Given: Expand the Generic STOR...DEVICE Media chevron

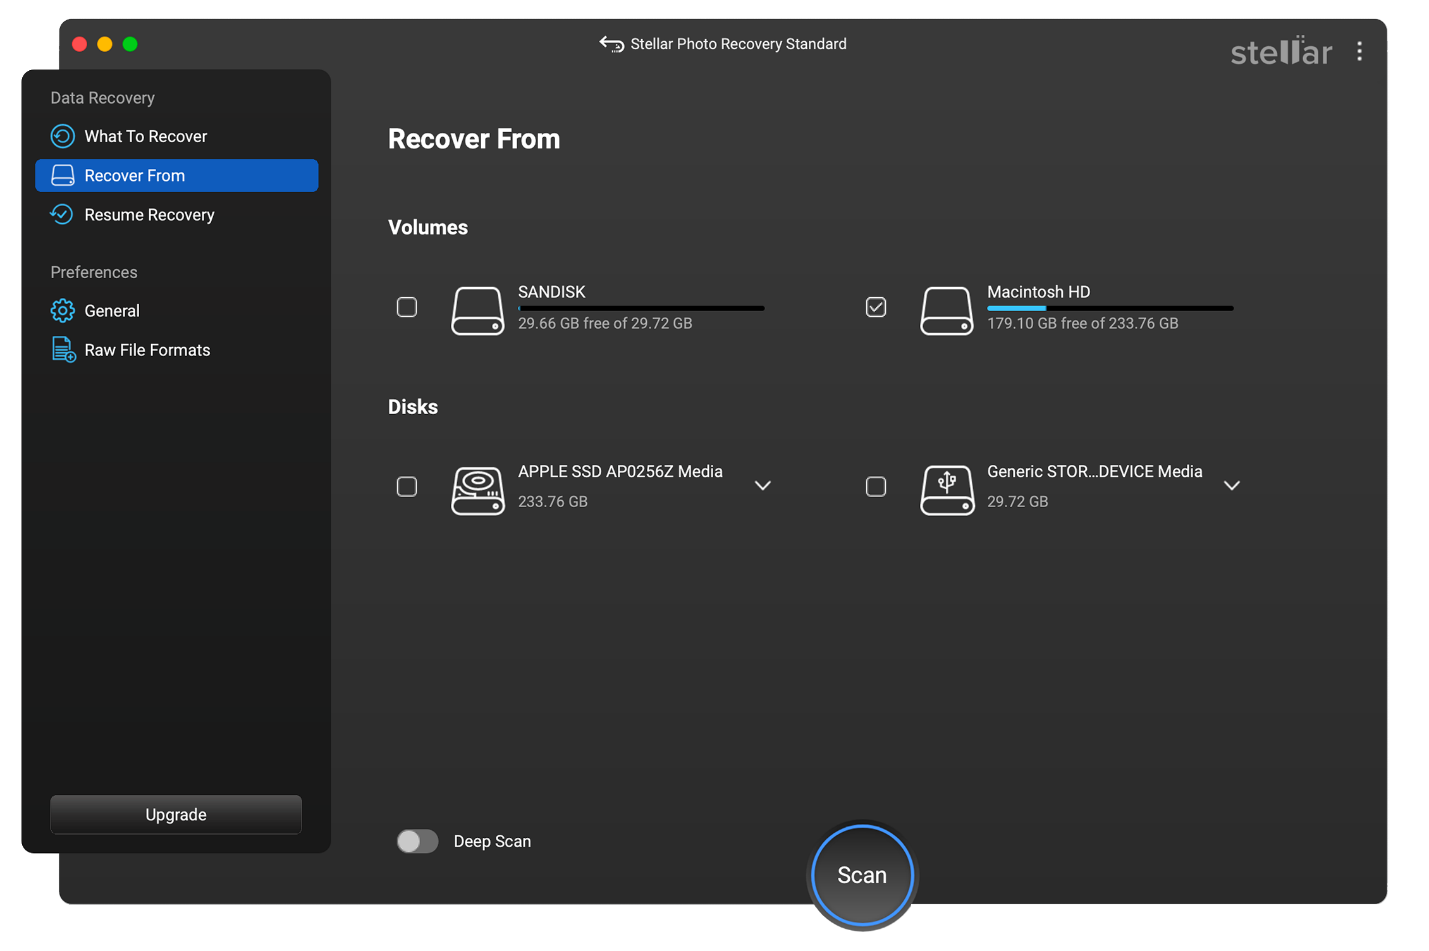Looking at the screenshot, I should coord(1232,486).
